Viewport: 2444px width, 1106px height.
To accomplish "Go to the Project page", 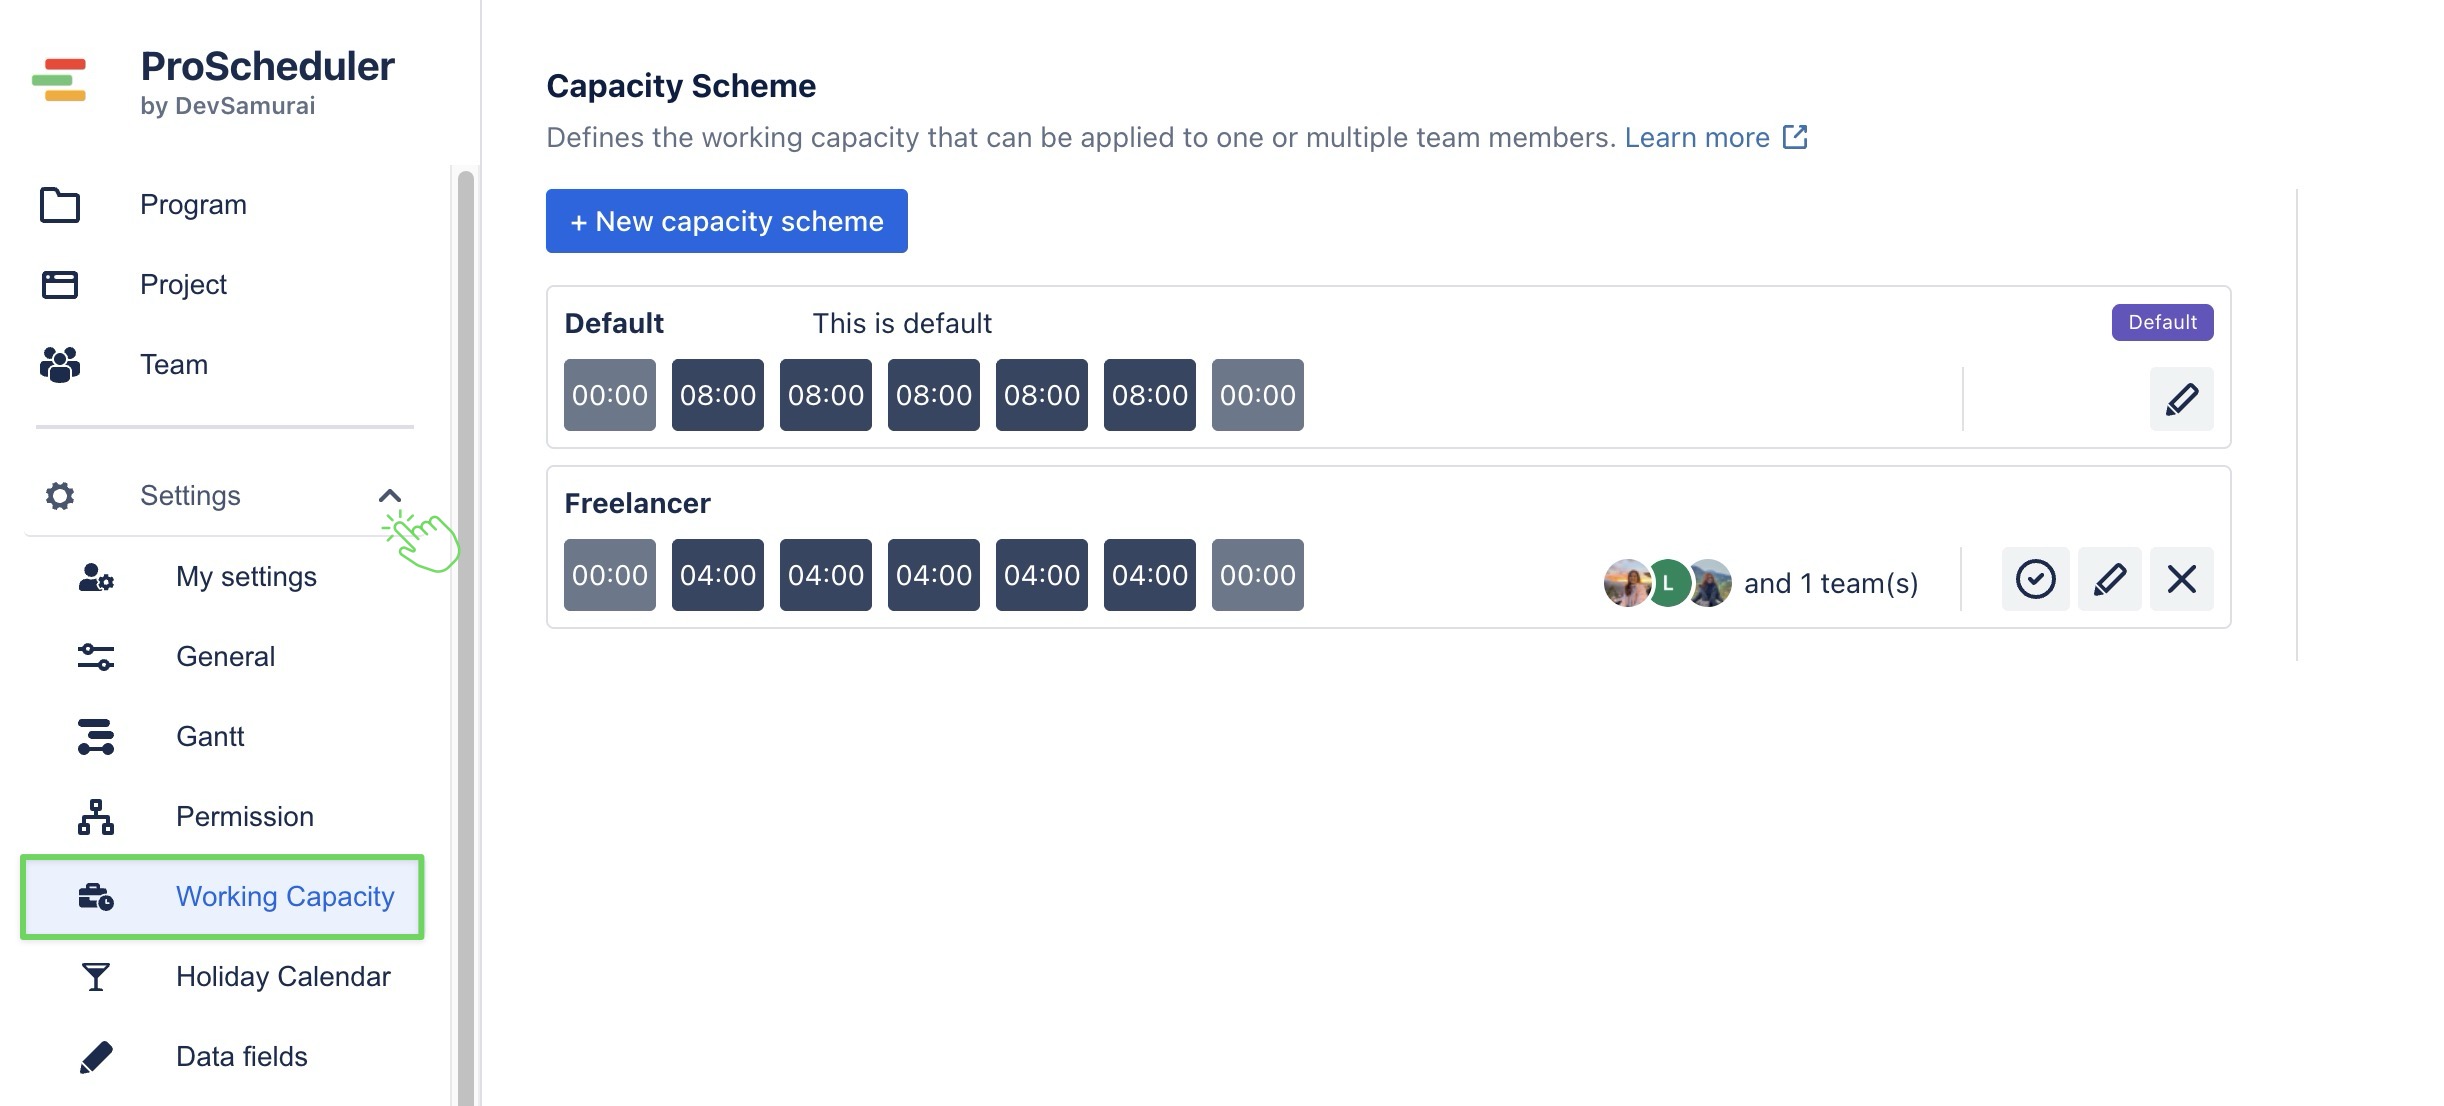I will [x=183, y=285].
